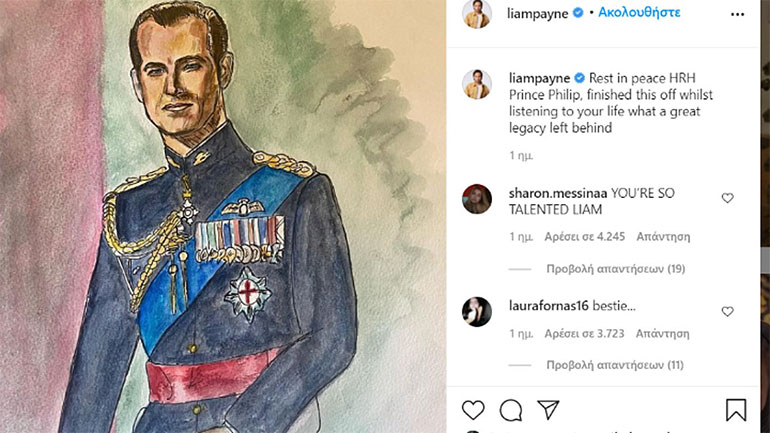Click liampayne avatar beside the caption

click(477, 84)
